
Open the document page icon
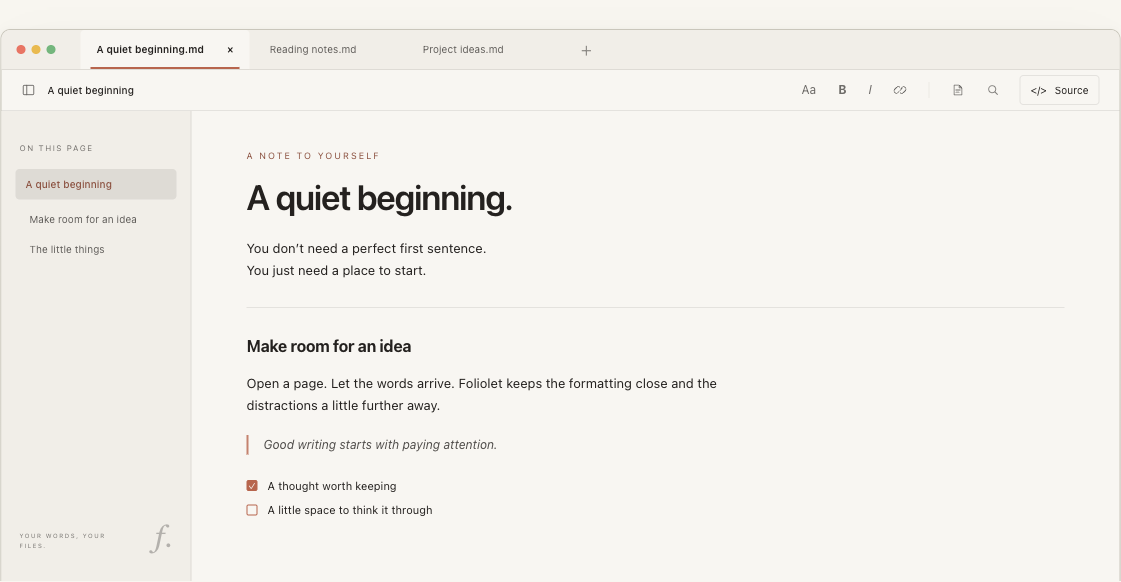pyautogui.click(x=958, y=90)
